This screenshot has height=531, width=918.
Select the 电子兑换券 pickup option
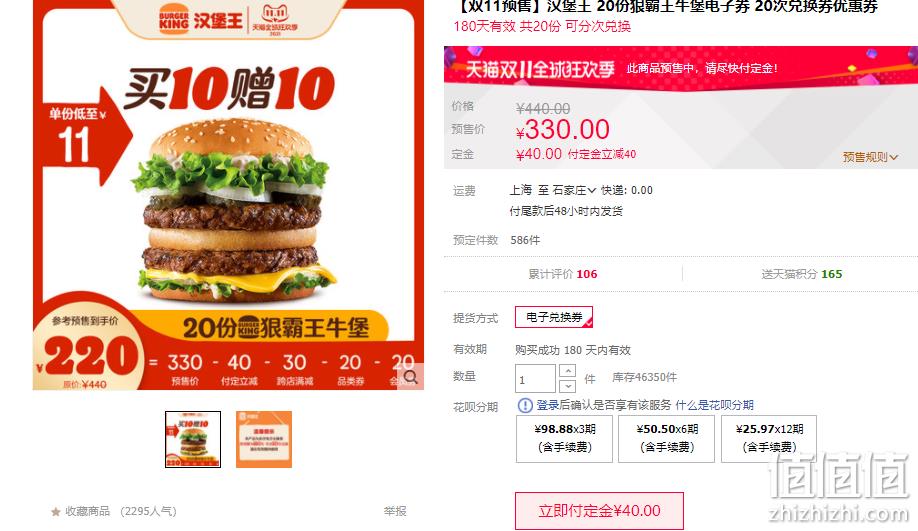[x=554, y=317]
